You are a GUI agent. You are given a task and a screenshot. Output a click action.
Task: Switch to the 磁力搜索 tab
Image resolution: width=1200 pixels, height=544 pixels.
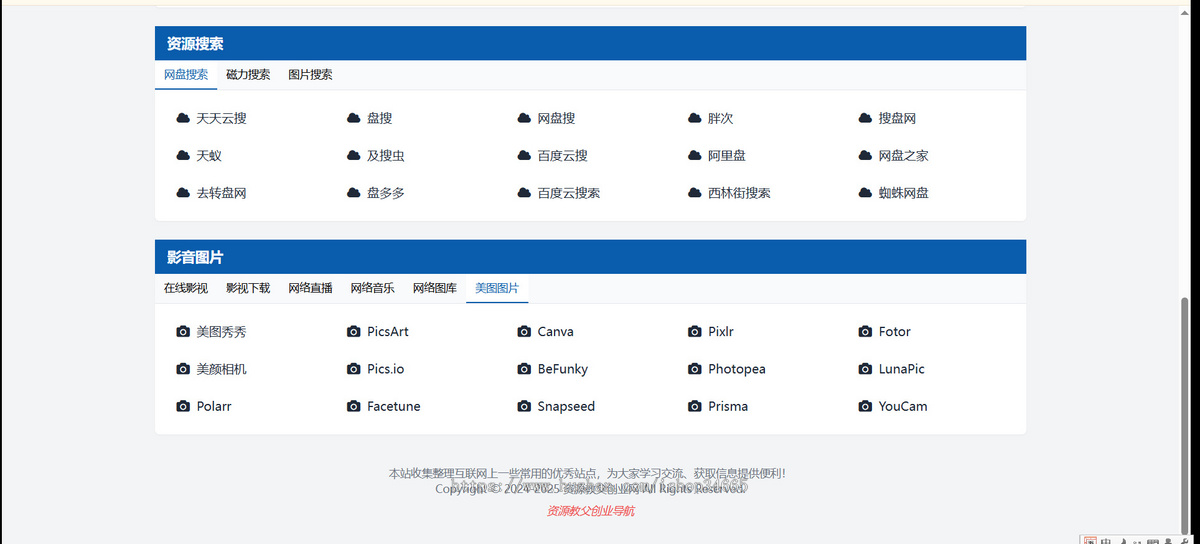click(x=248, y=75)
